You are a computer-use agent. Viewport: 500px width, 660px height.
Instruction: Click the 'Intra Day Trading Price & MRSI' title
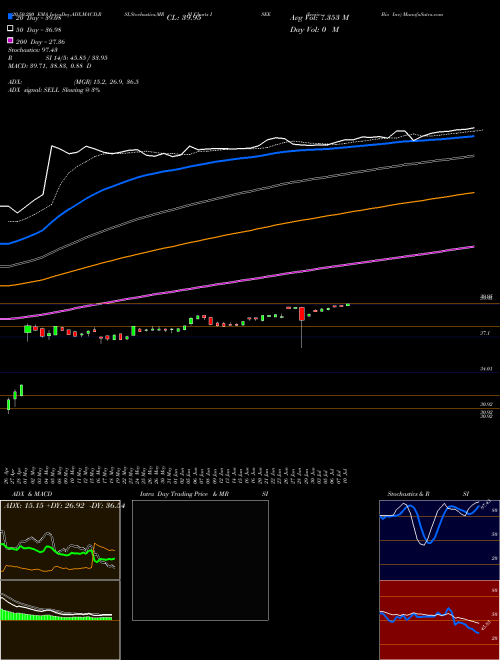click(x=204, y=494)
